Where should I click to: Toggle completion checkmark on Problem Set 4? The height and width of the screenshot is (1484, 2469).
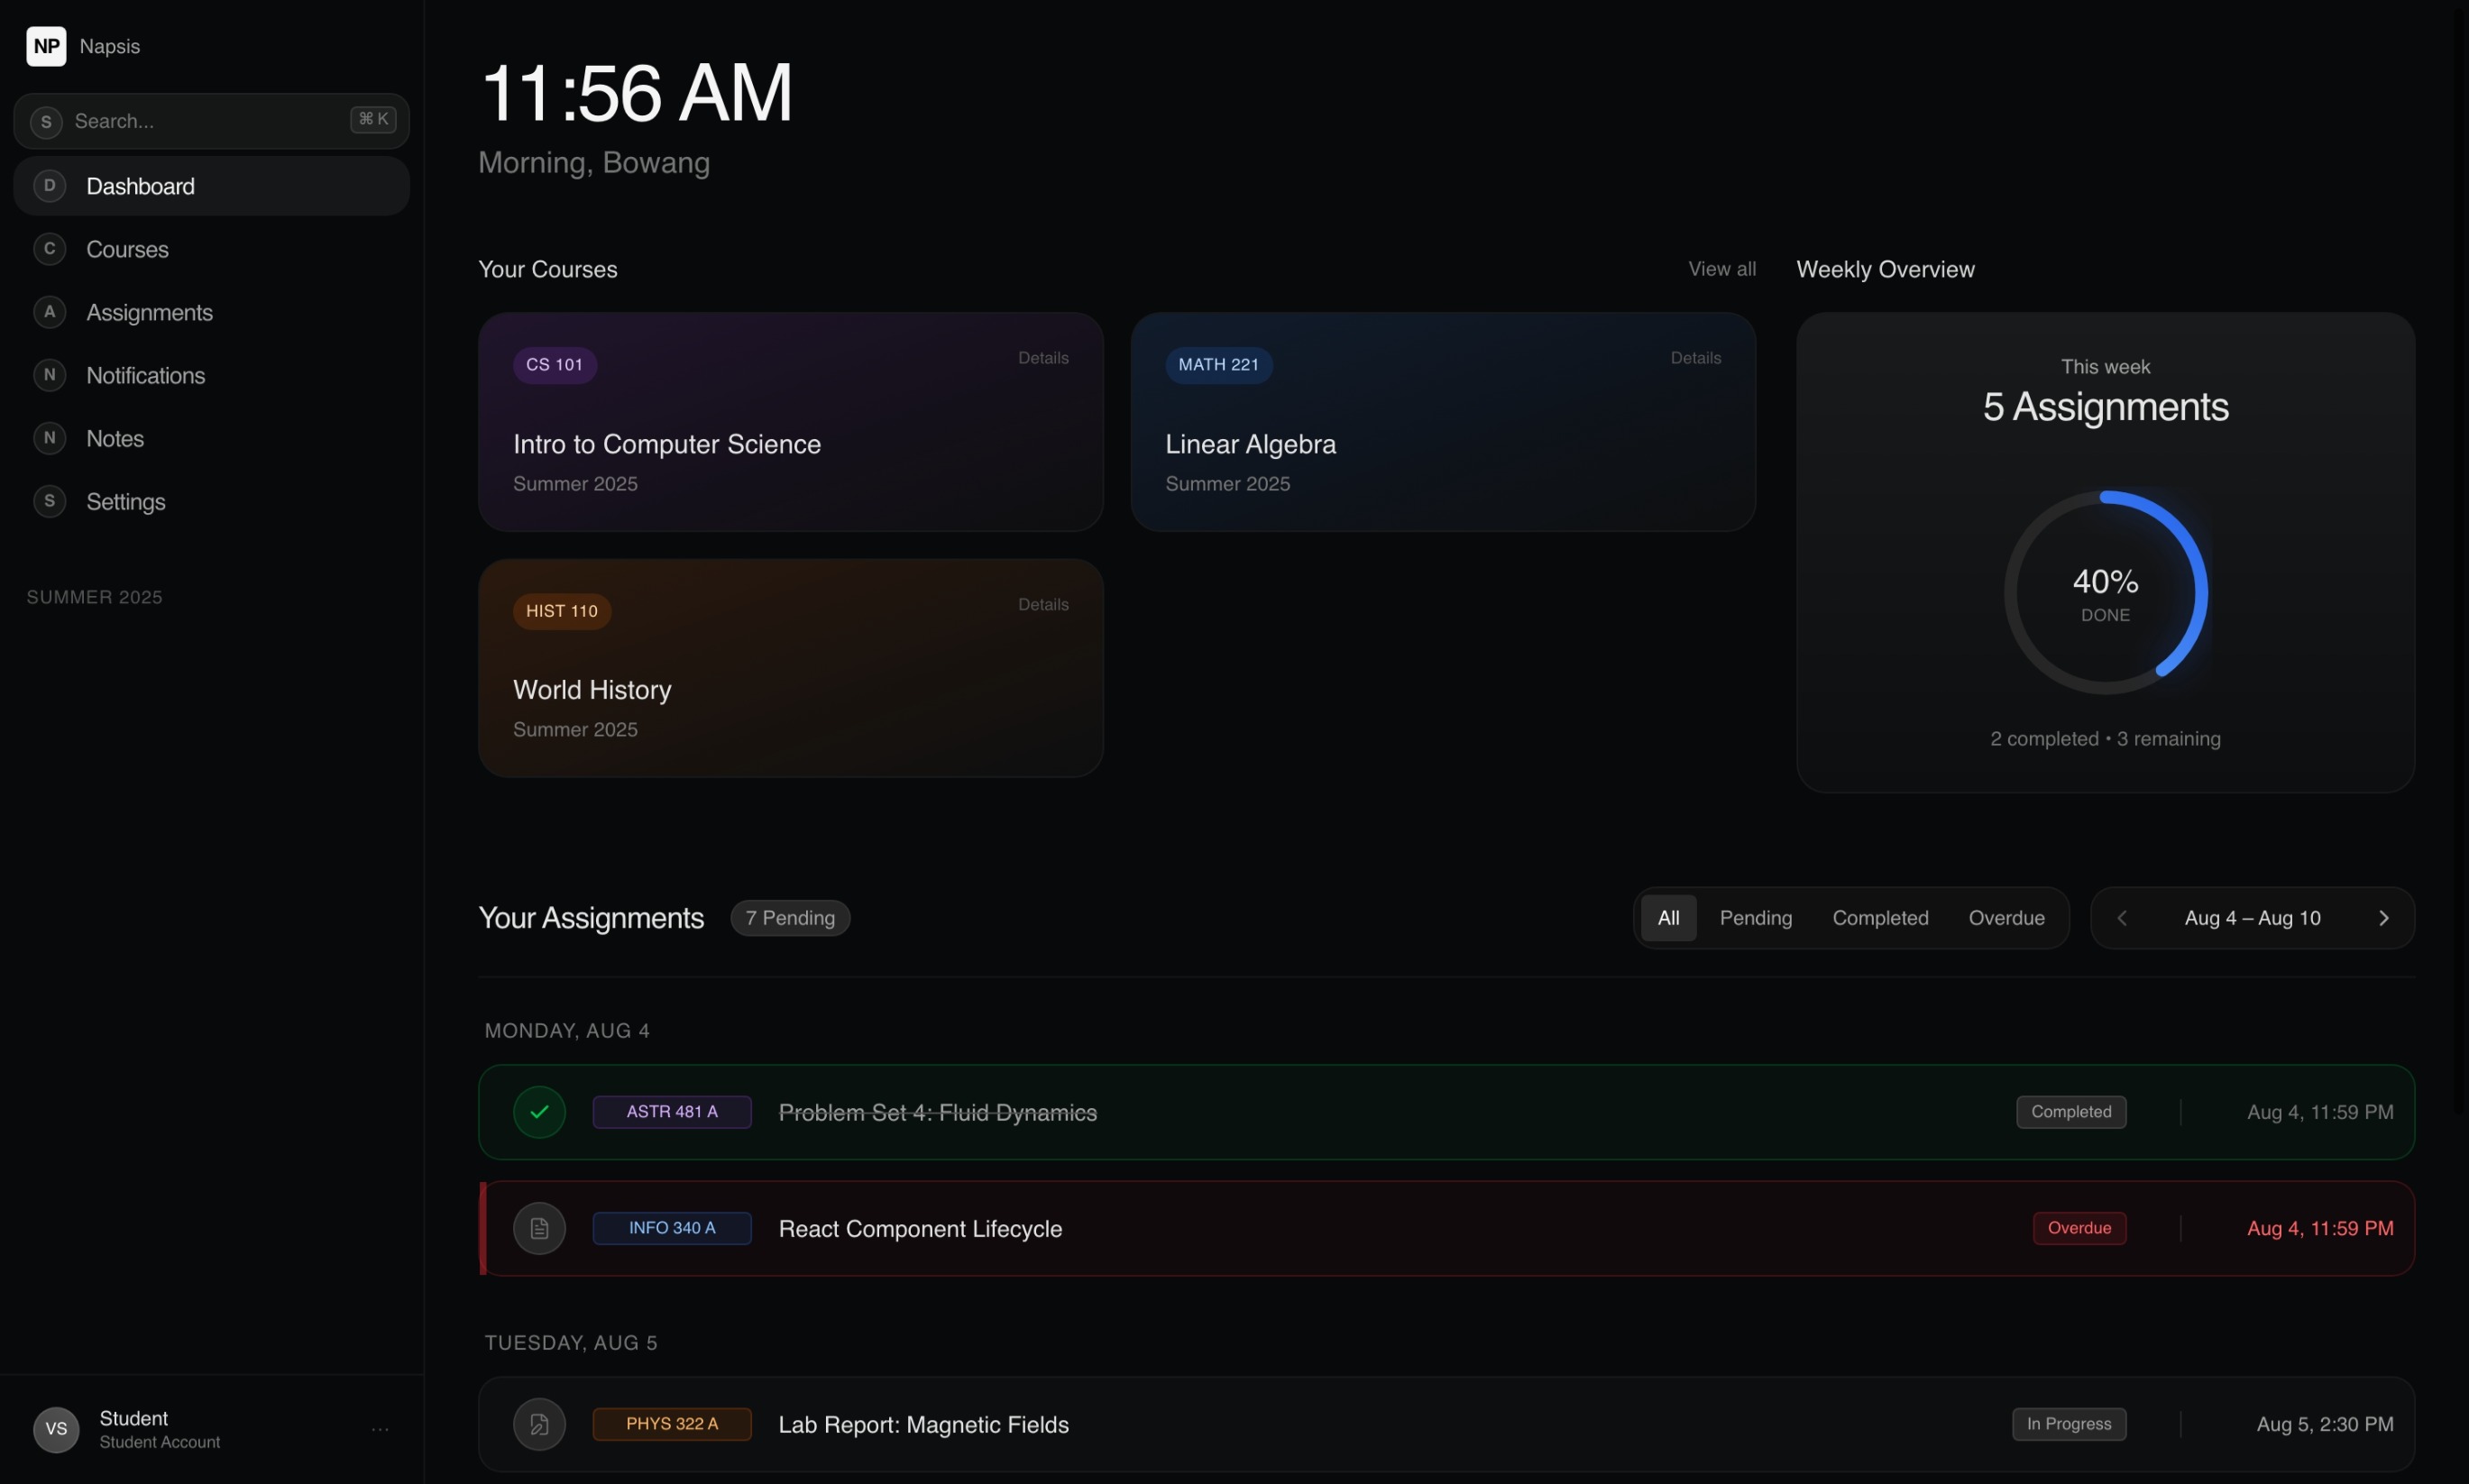coord(538,1111)
